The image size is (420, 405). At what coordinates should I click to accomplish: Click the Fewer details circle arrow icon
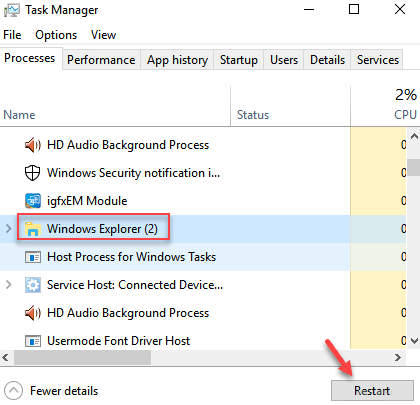coord(14,390)
